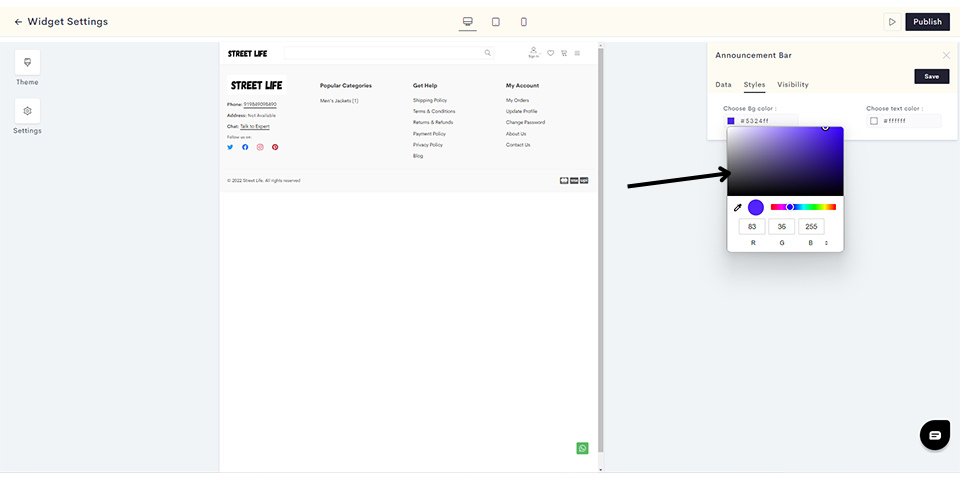Image resolution: width=960 pixels, height=480 pixels.
Task: Click the search magnifier in store header
Action: click(488, 53)
